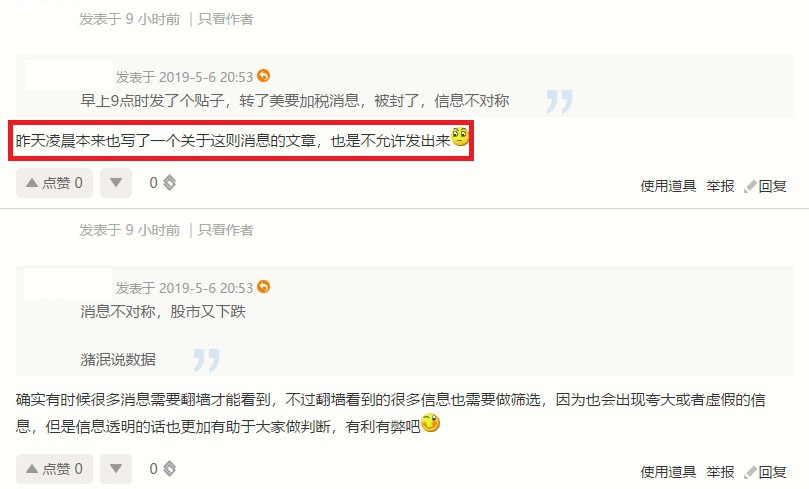Image resolution: width=809 pixels, height=489 pixels.
Task: Upvote the first post with 点赞
Action: click(54, 183)
